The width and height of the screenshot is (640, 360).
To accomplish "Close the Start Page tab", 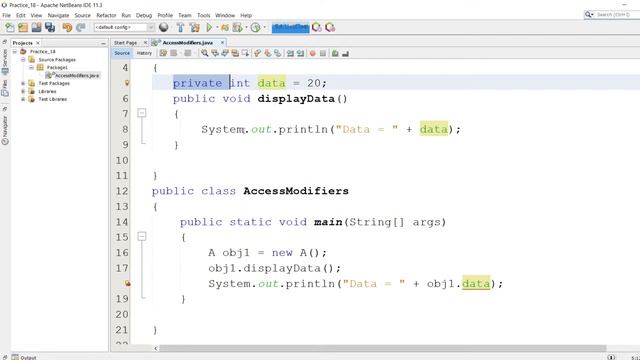I will click(145, 42).
